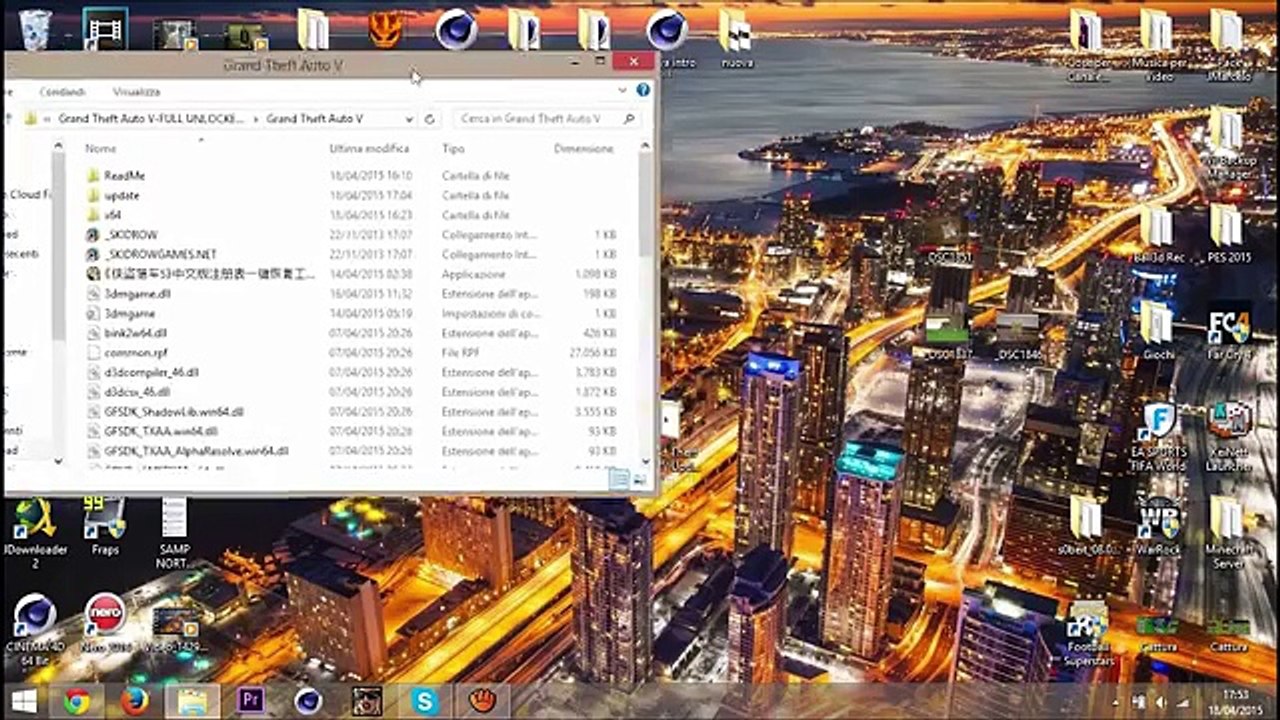Launch EA SPORTS FIFA World shortcut

1158,437
